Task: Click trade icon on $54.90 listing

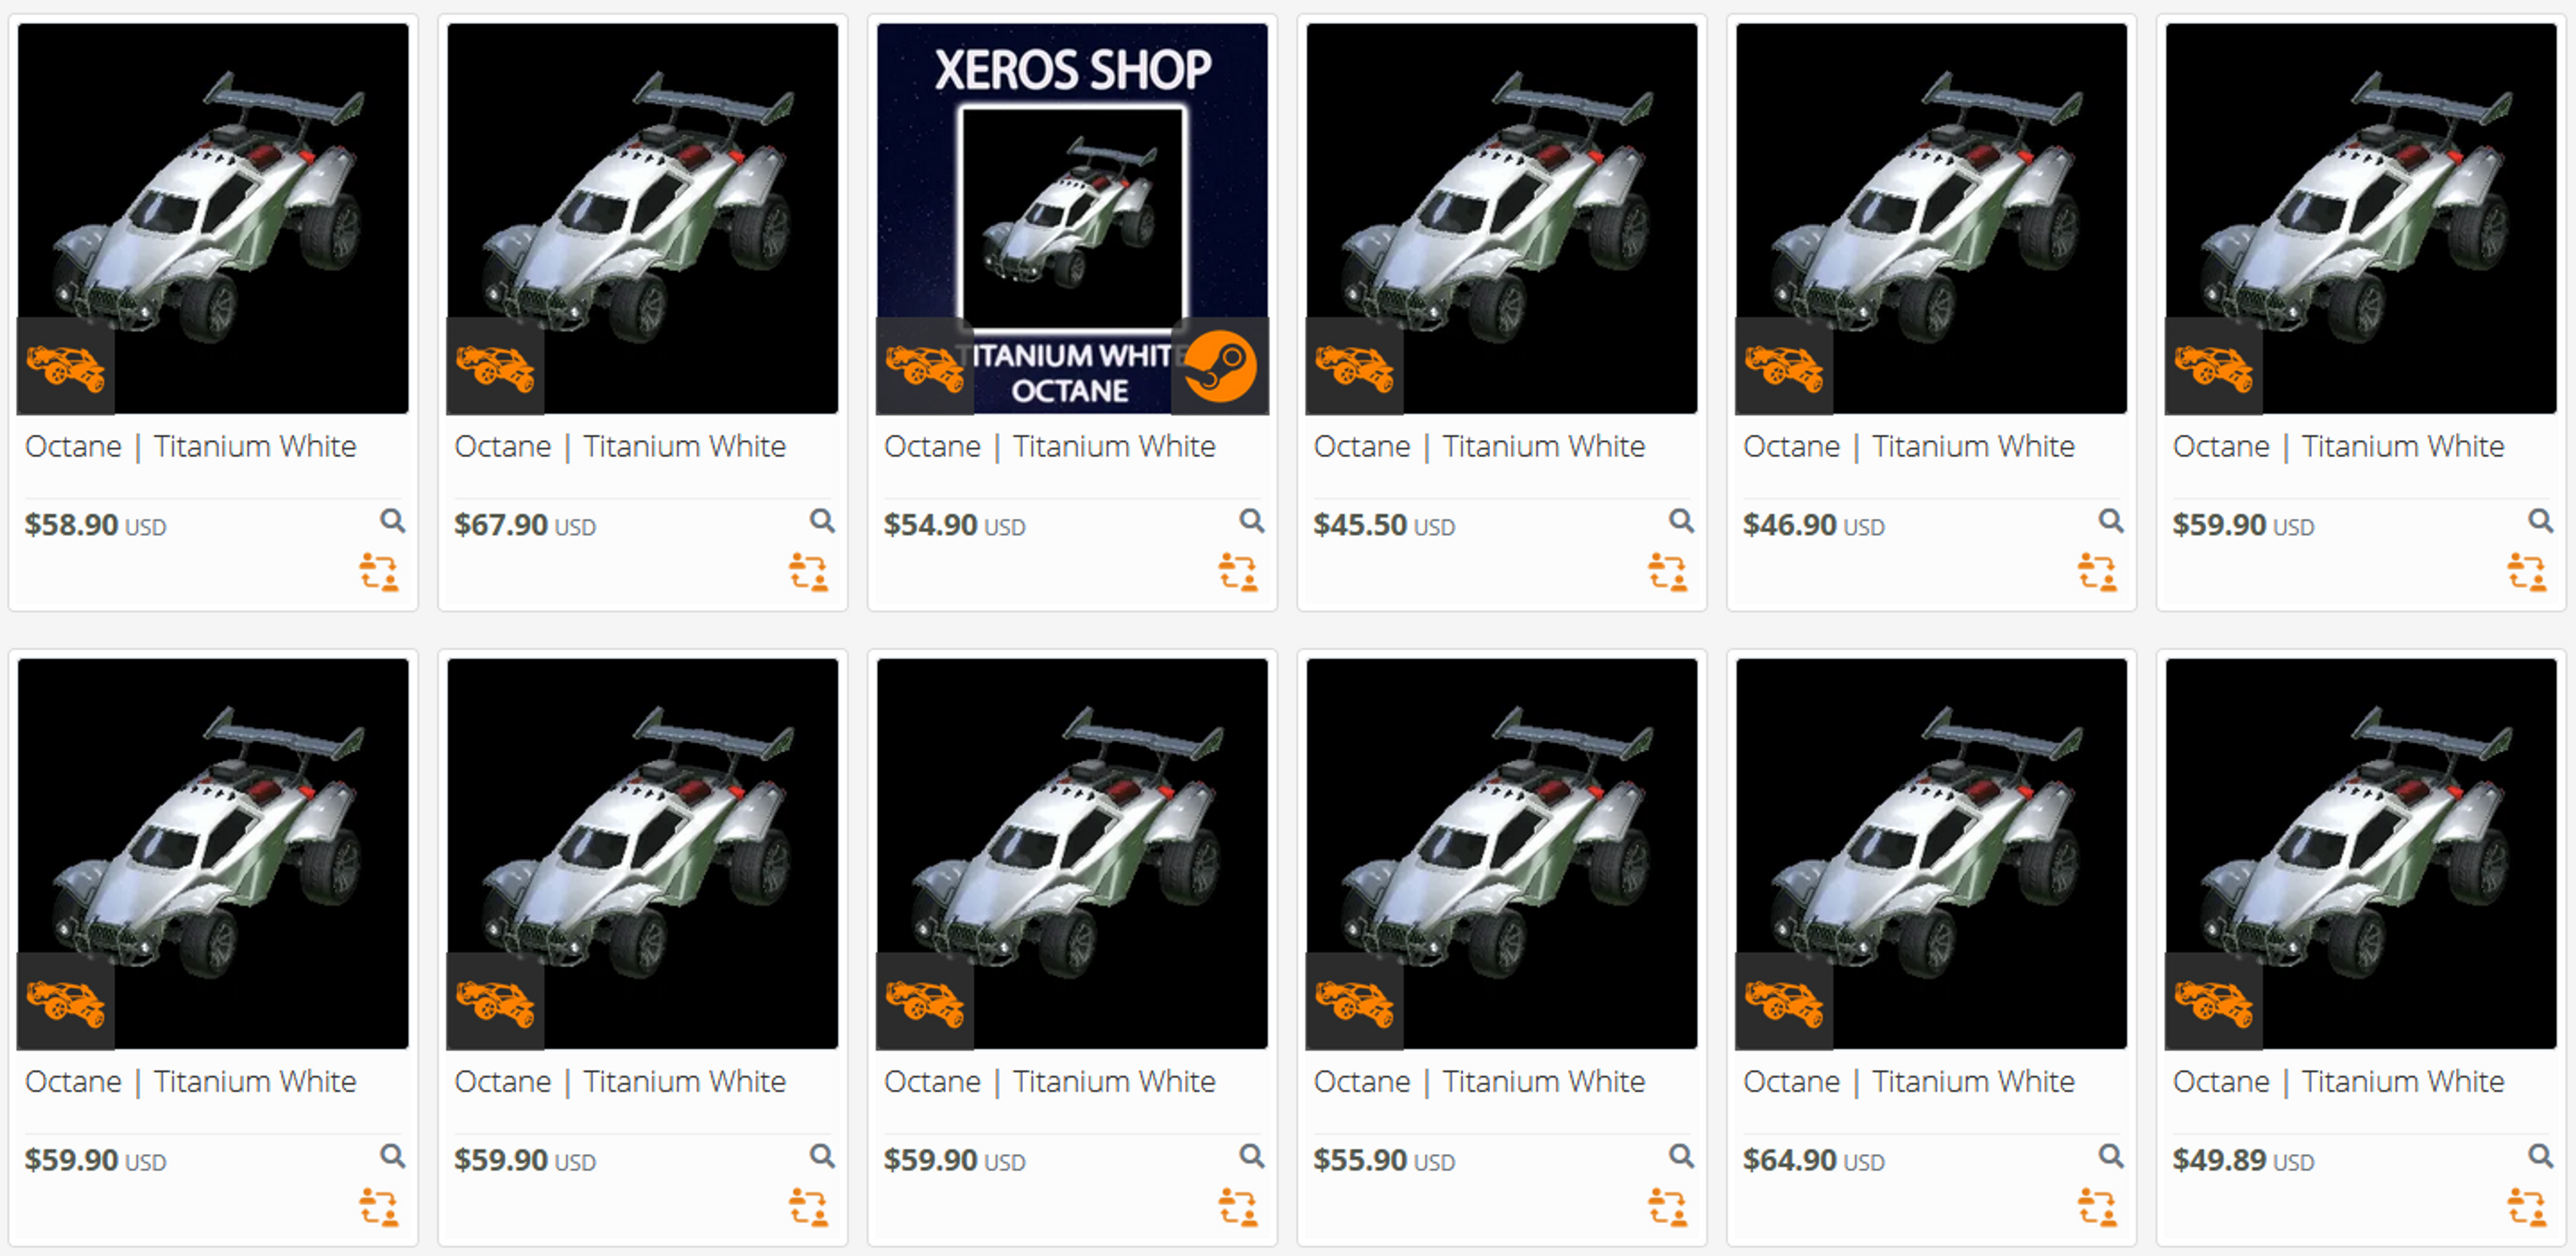Action: 1238,572
